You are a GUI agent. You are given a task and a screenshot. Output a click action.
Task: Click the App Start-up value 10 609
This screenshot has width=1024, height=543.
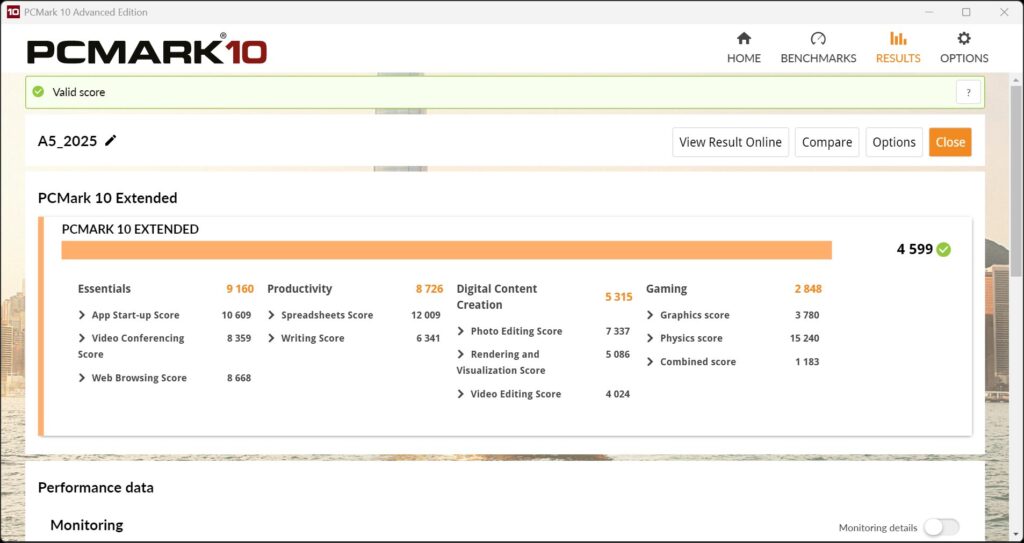tap(236, 315)
